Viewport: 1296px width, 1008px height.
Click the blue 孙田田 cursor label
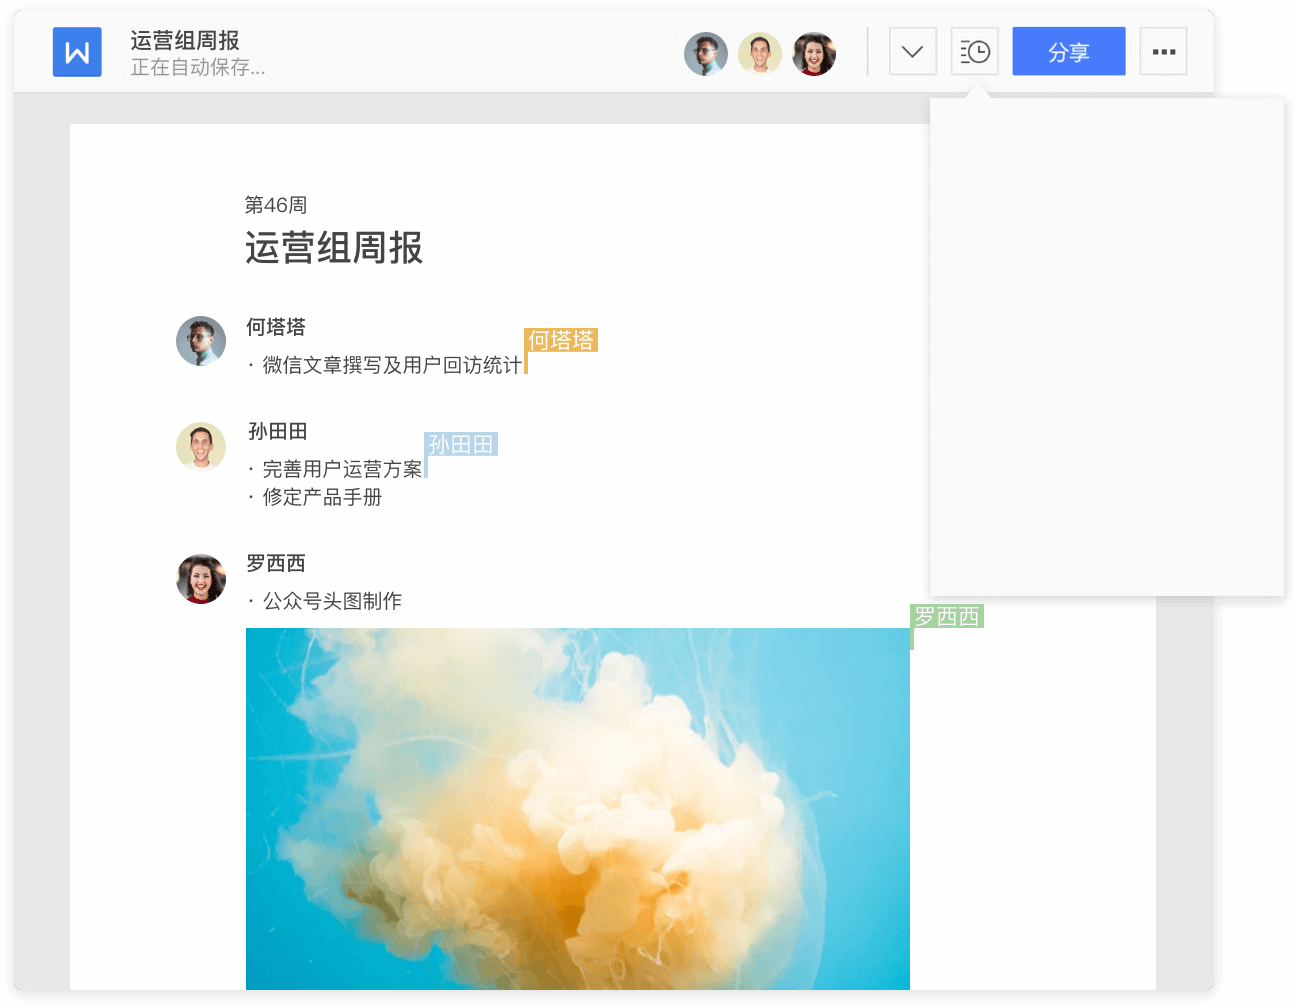pyautogui.click(x=461, y=444)
